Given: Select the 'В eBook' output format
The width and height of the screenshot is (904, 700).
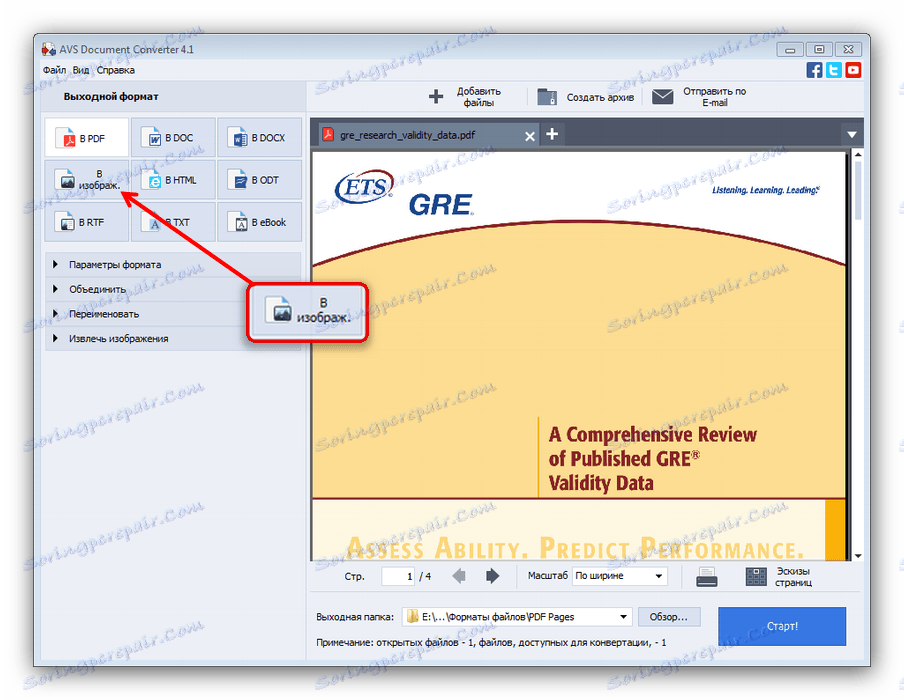Looking at the screenshot, I should coord(259,222).
